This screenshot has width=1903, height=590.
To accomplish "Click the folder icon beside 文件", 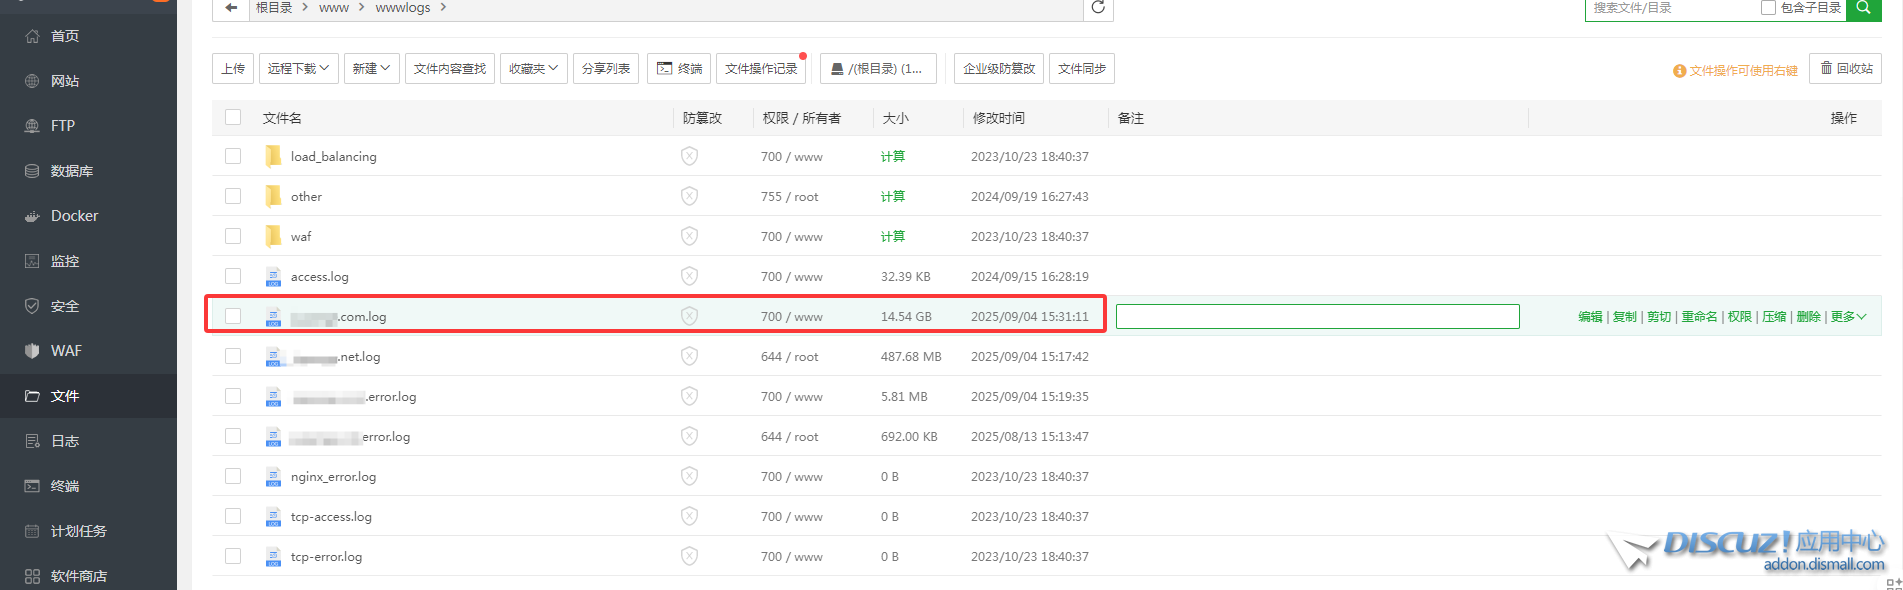I will (32, 396).
